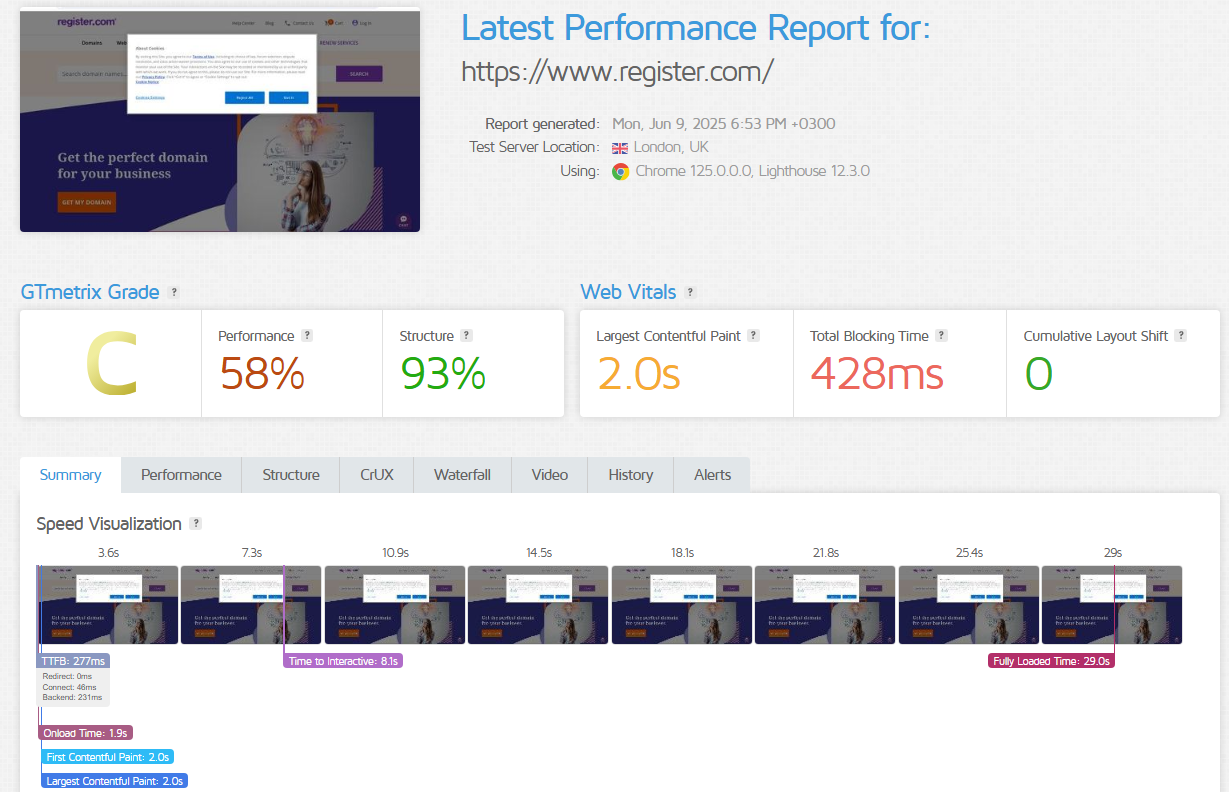
Task: Switch to the Waterfall tab
Action: 462,475
